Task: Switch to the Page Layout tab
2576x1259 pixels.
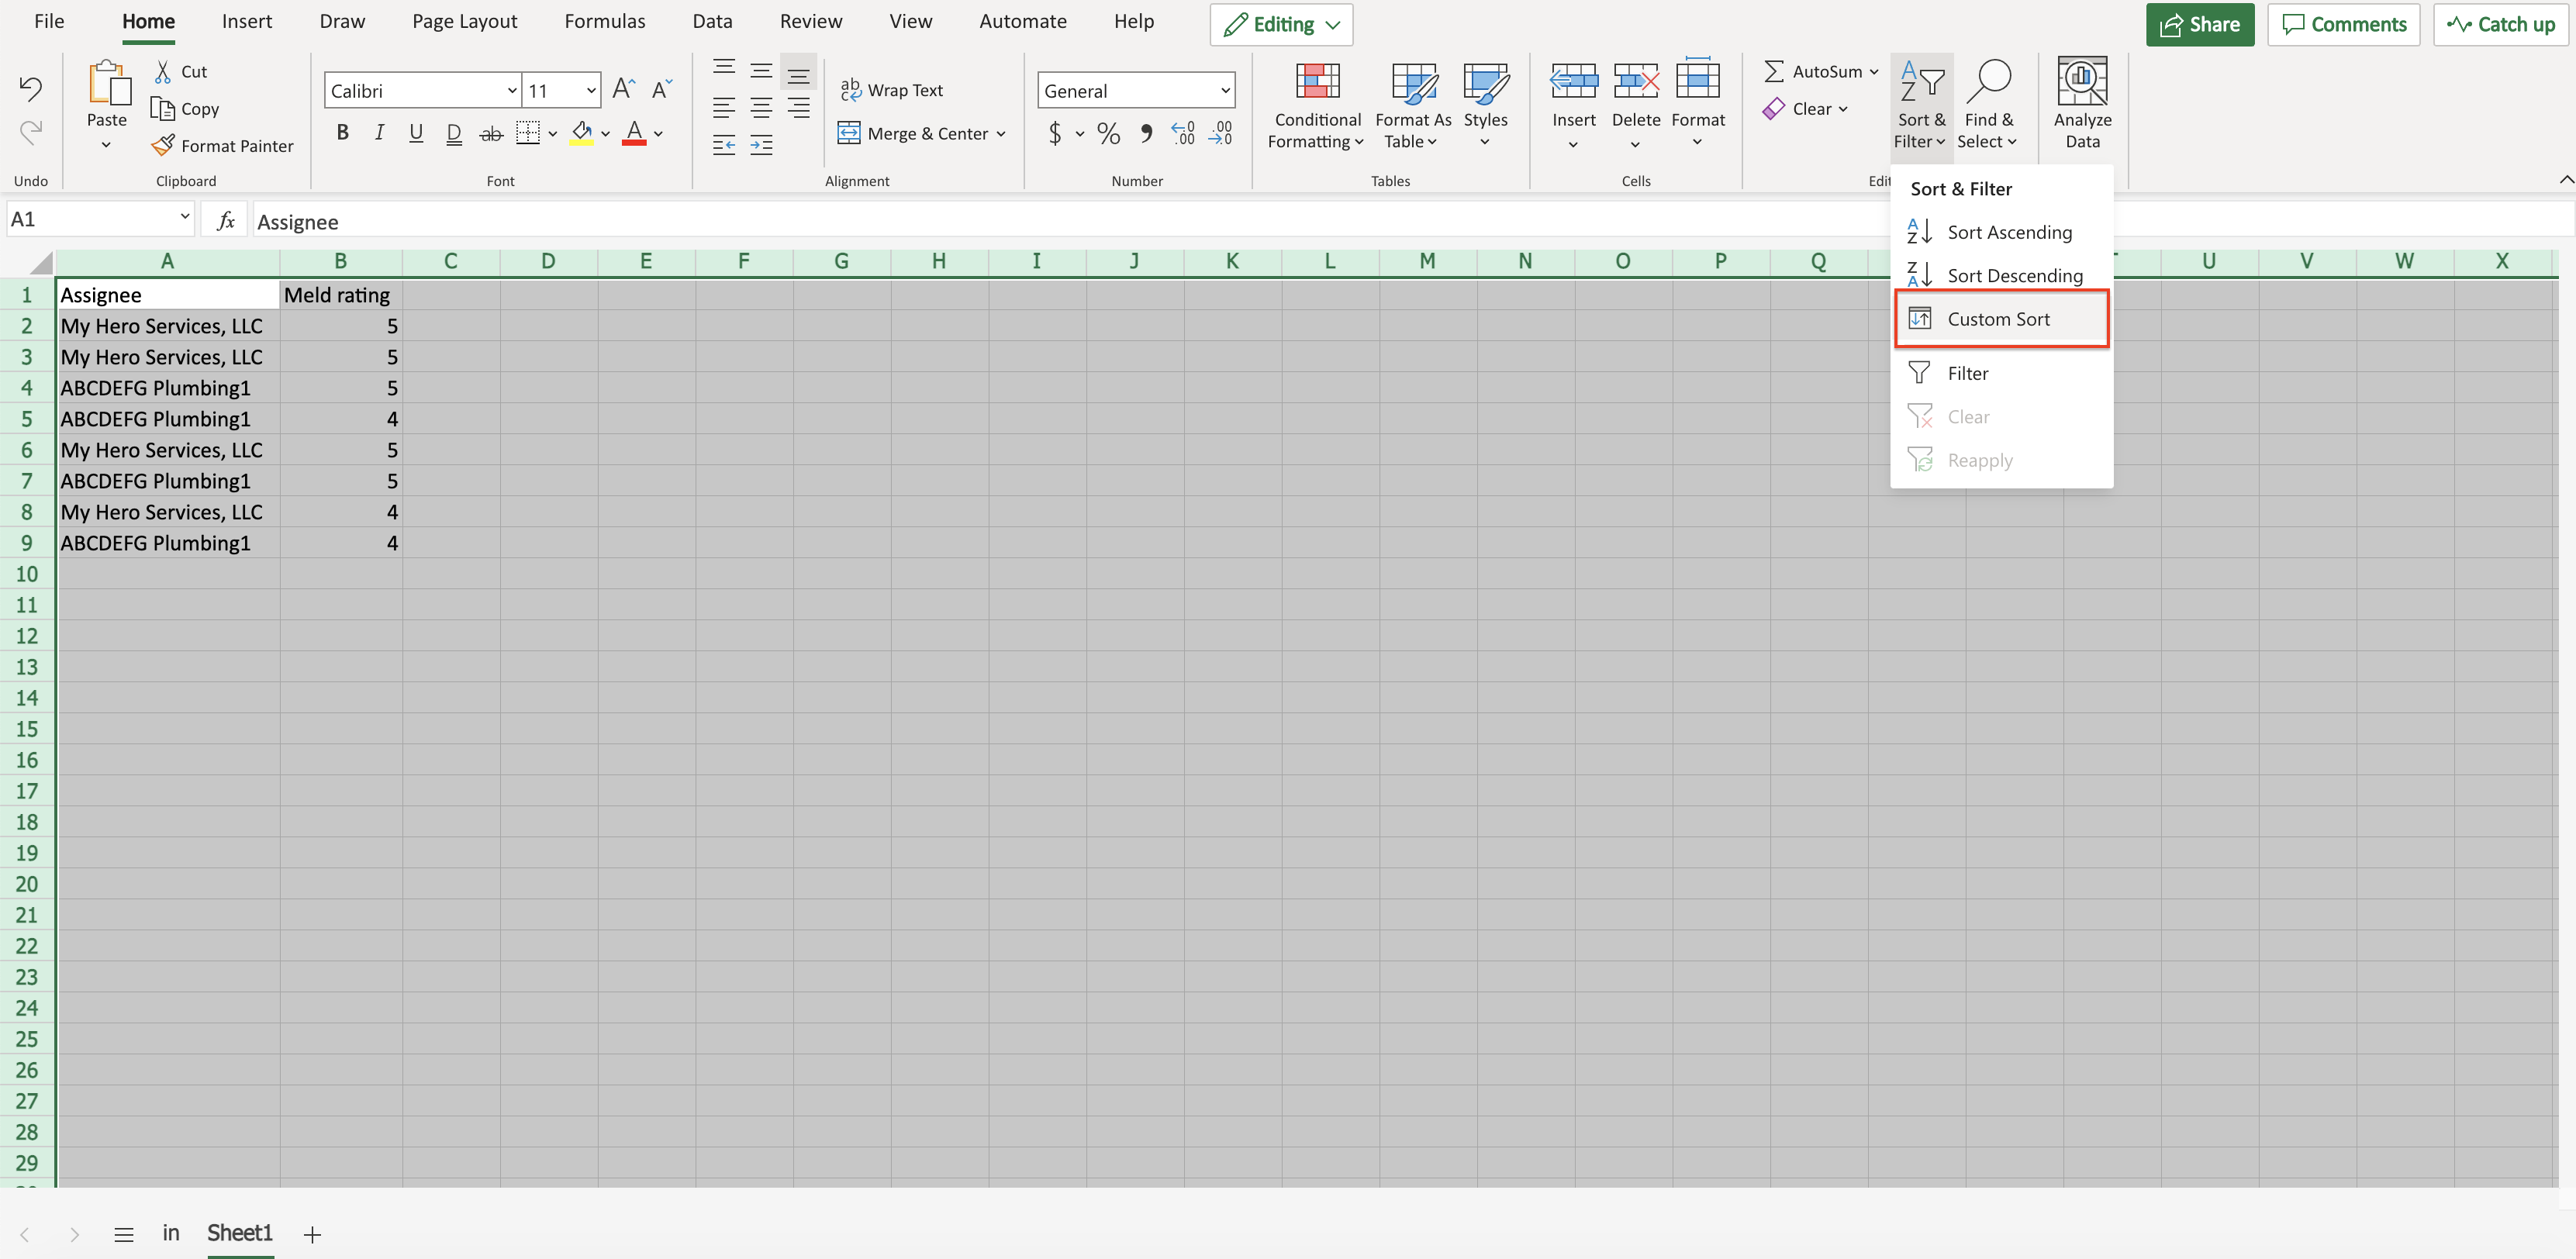Action: click(x=464, y=21)
